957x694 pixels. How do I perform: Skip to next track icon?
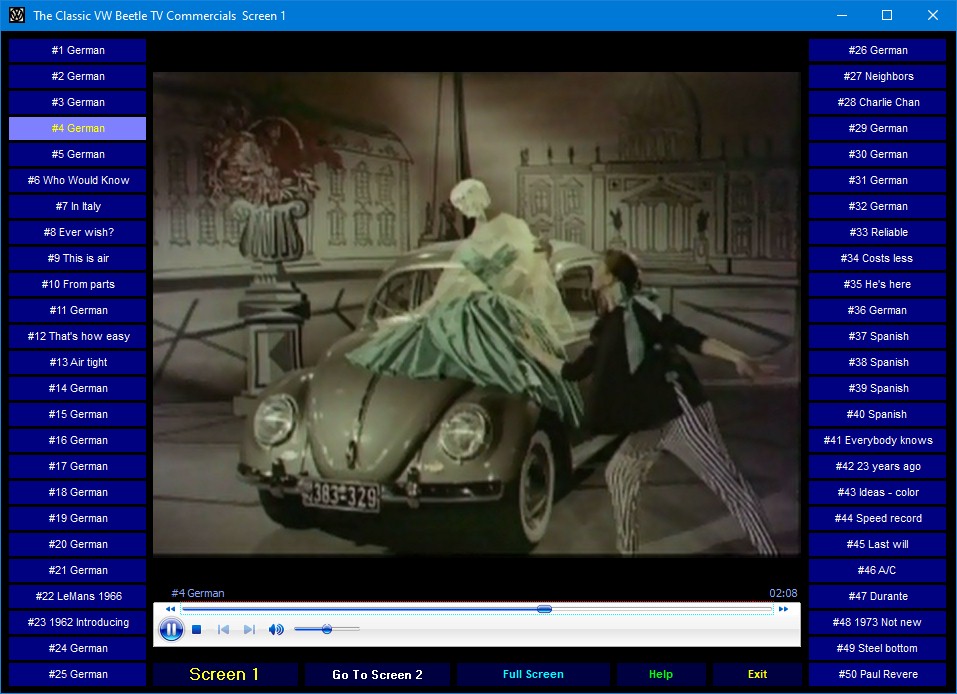(x=249, y=629)
